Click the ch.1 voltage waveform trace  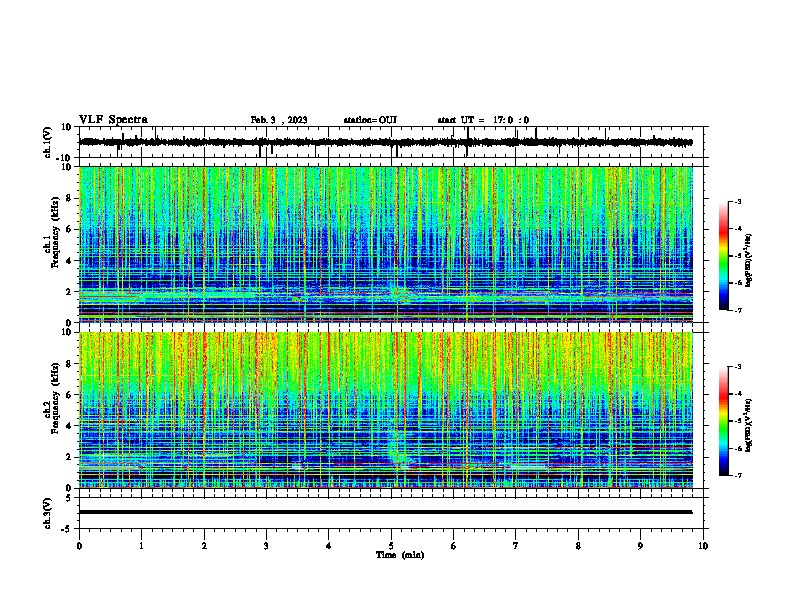coord(386,142)
